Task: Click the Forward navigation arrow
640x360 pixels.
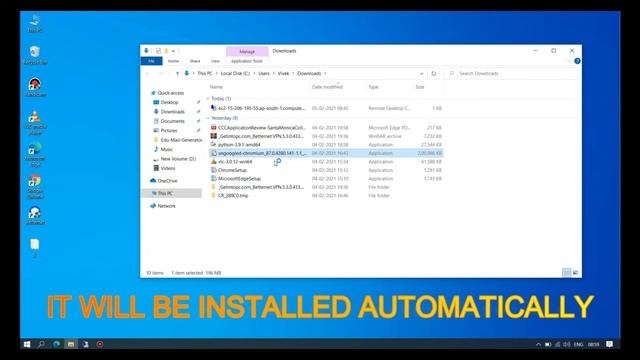Action: coord(160,73)
